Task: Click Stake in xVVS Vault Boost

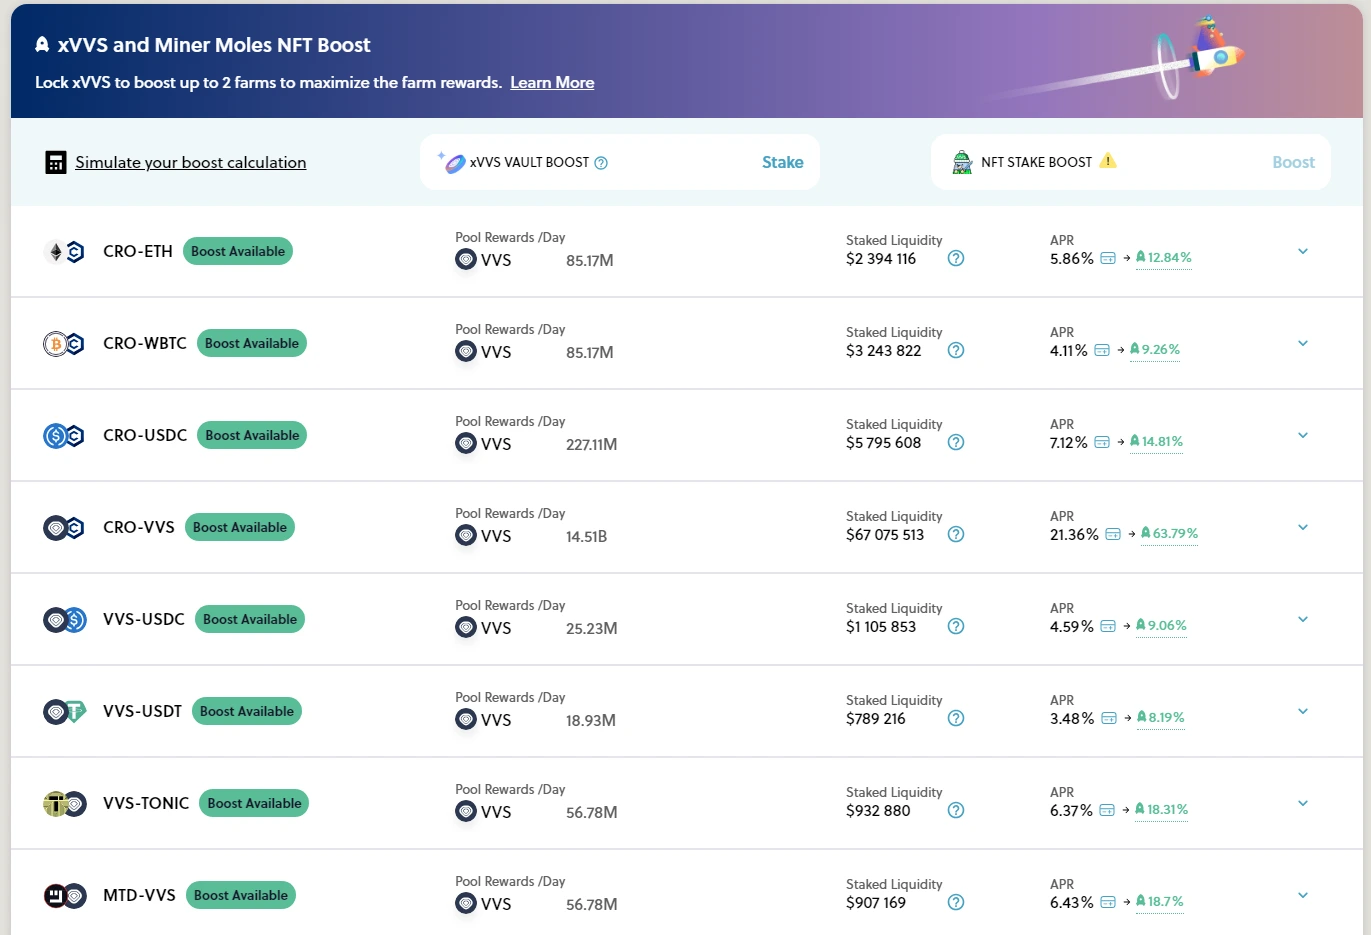Action: point(783,162)
